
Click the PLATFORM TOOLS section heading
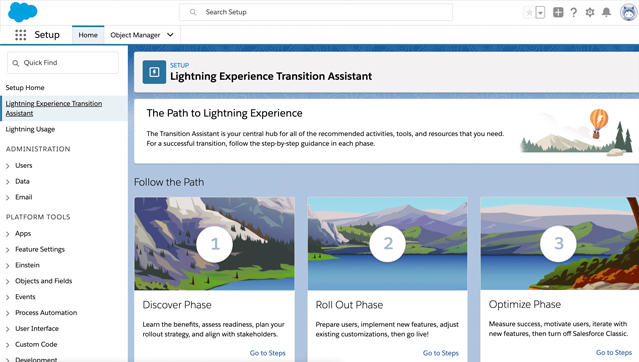(38, 217)
